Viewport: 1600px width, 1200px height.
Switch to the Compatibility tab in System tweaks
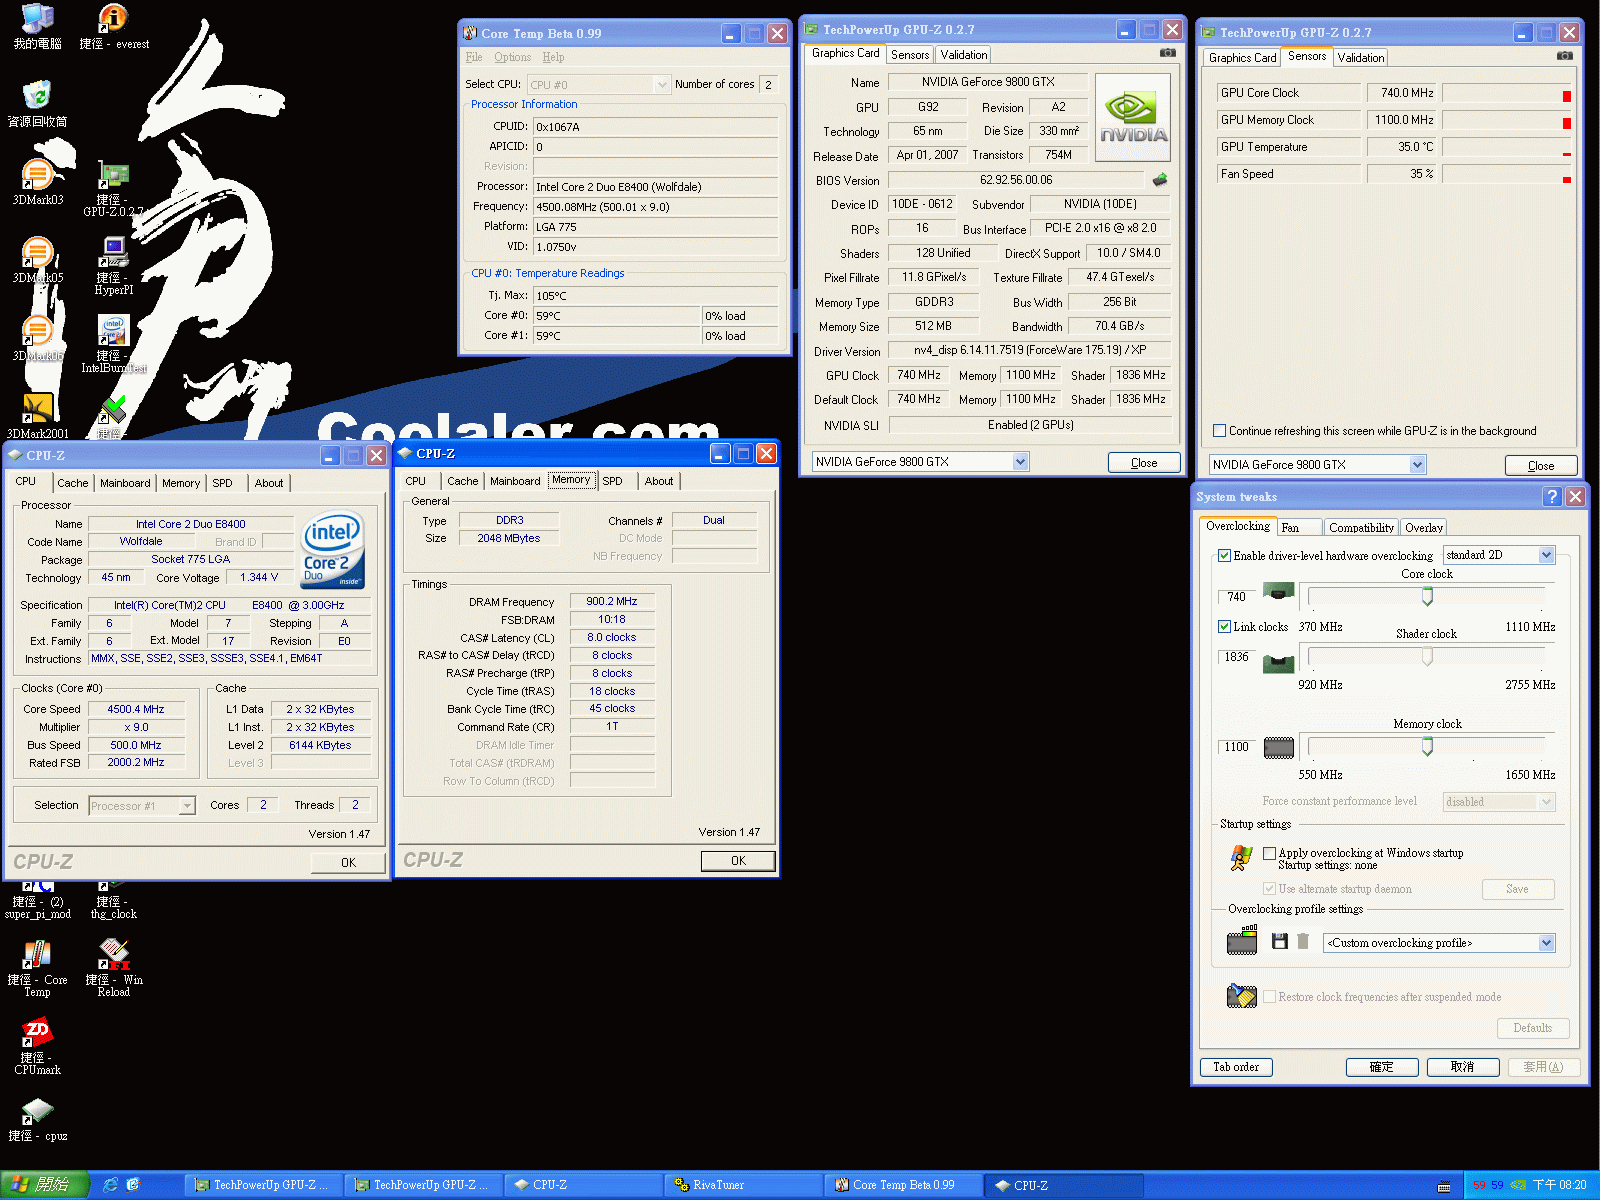1361,528
